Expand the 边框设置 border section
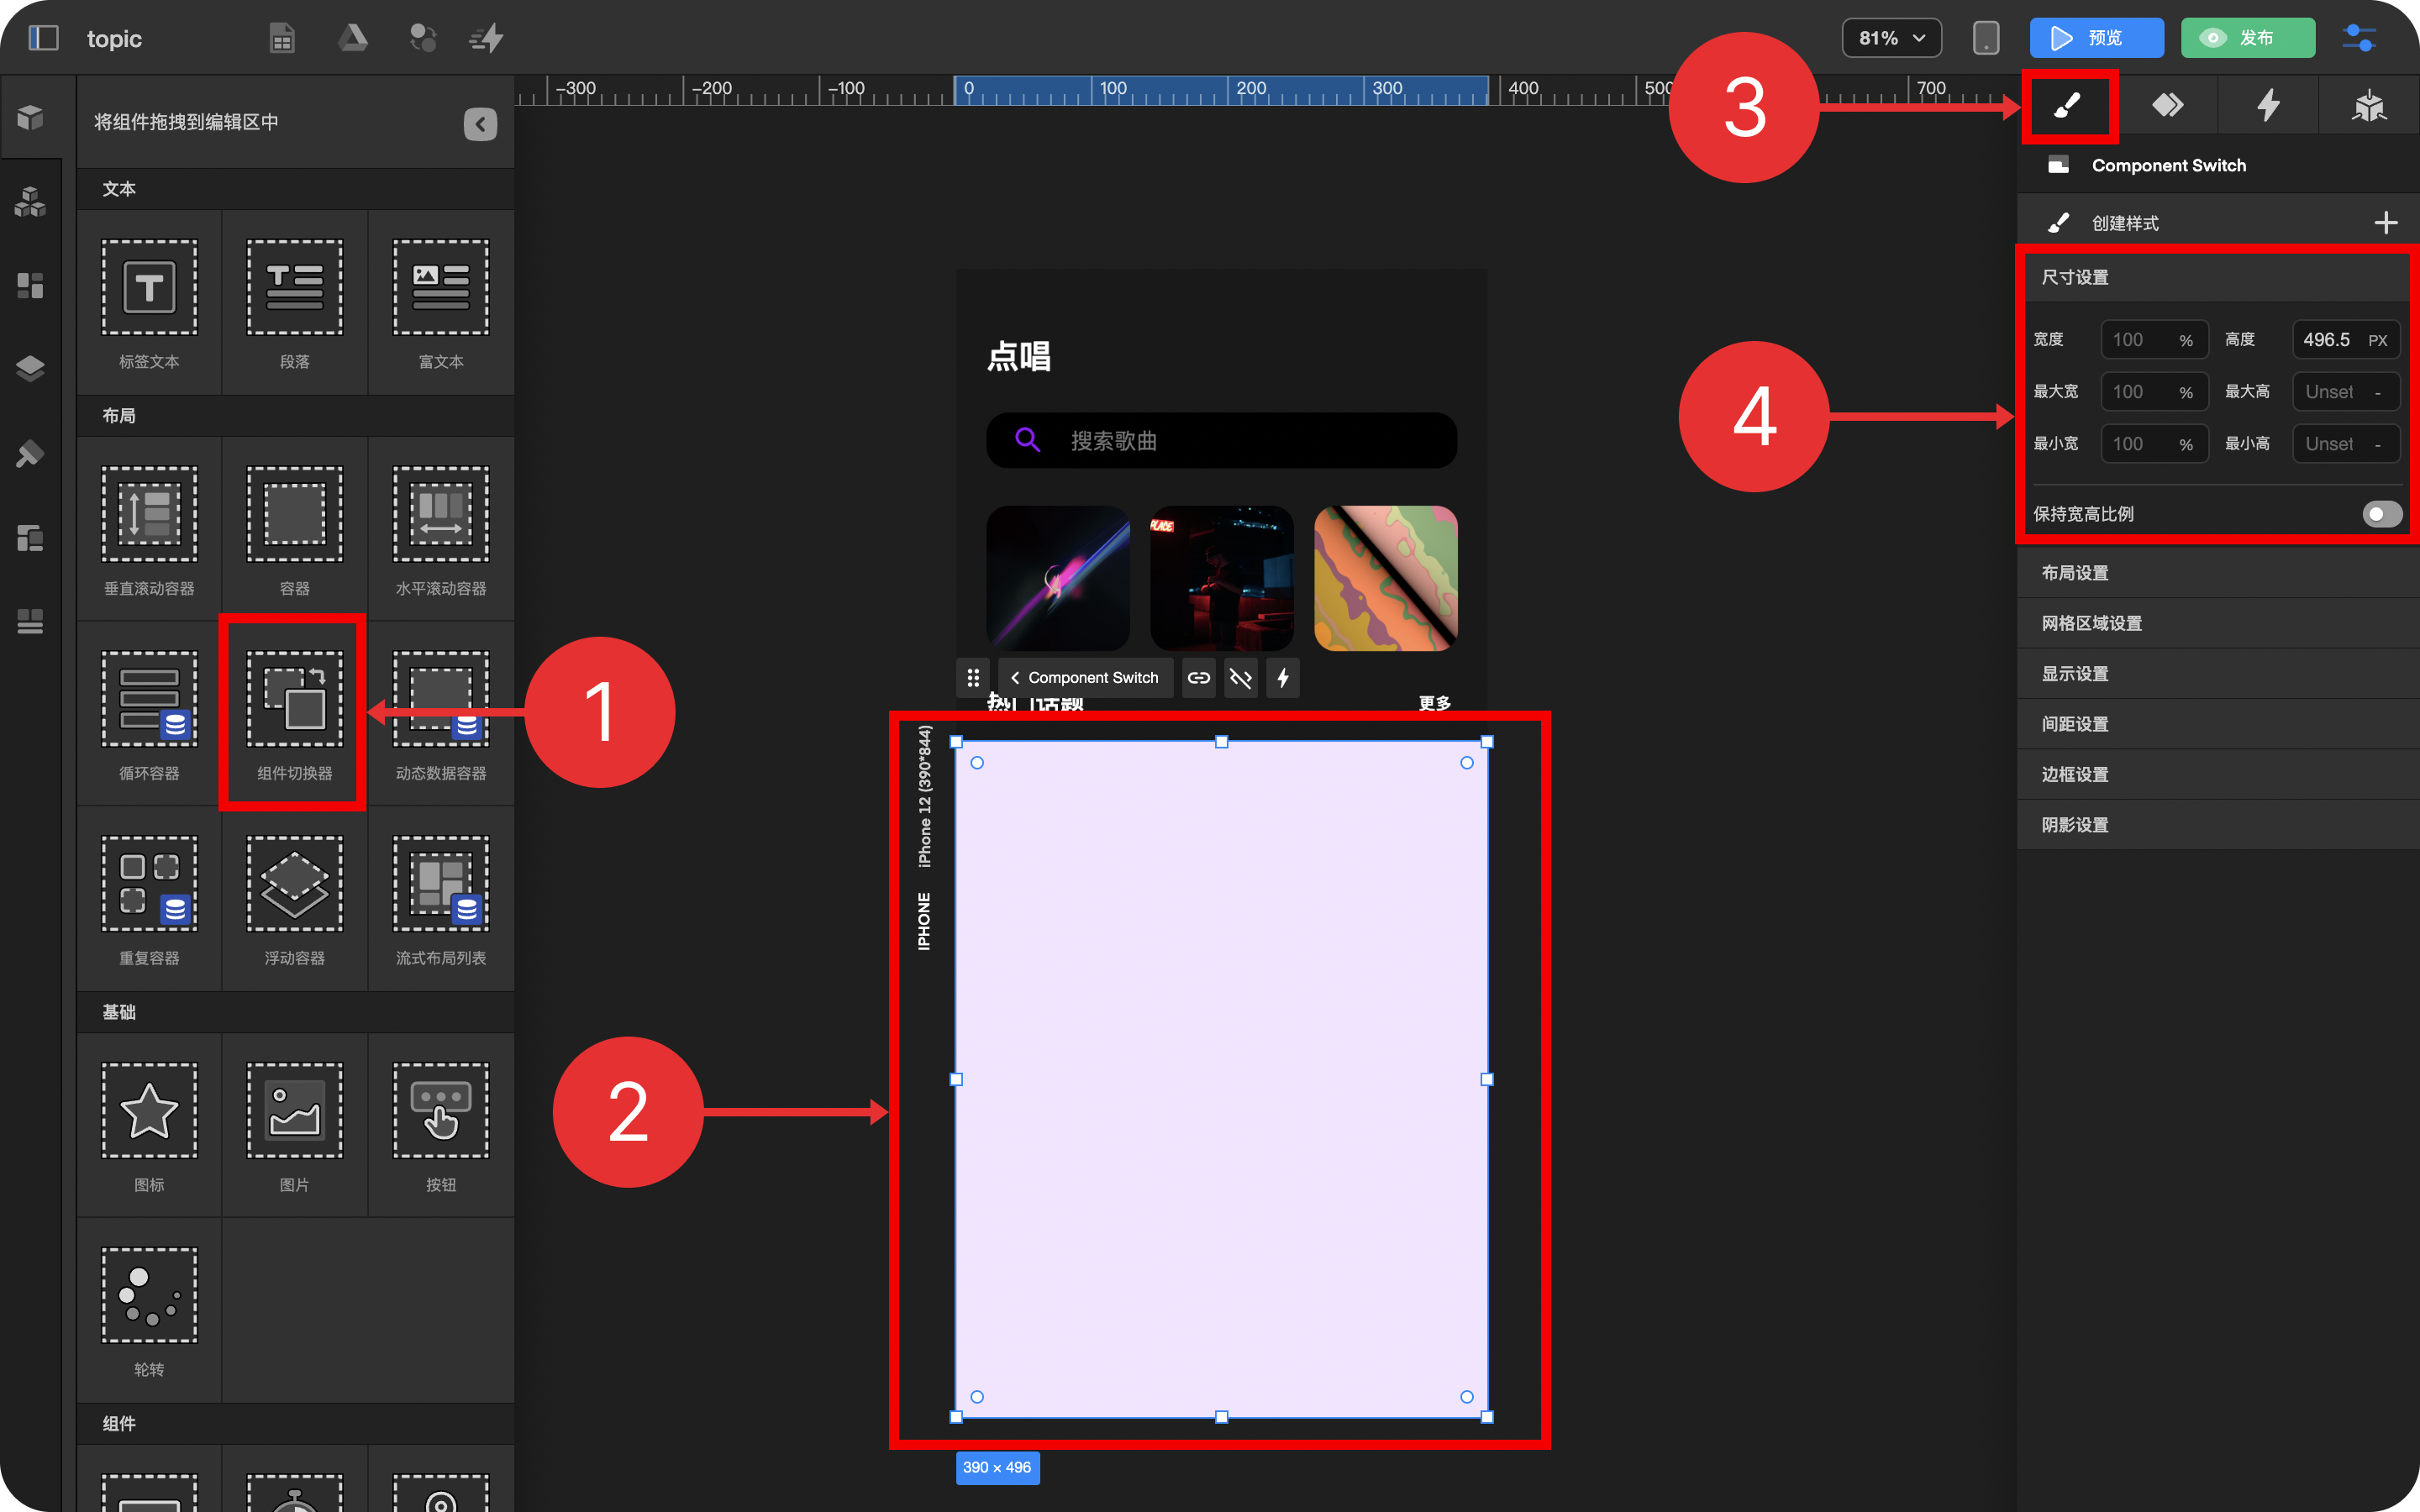The height and width of the screenshot is (1512, 2420). 2217,775
